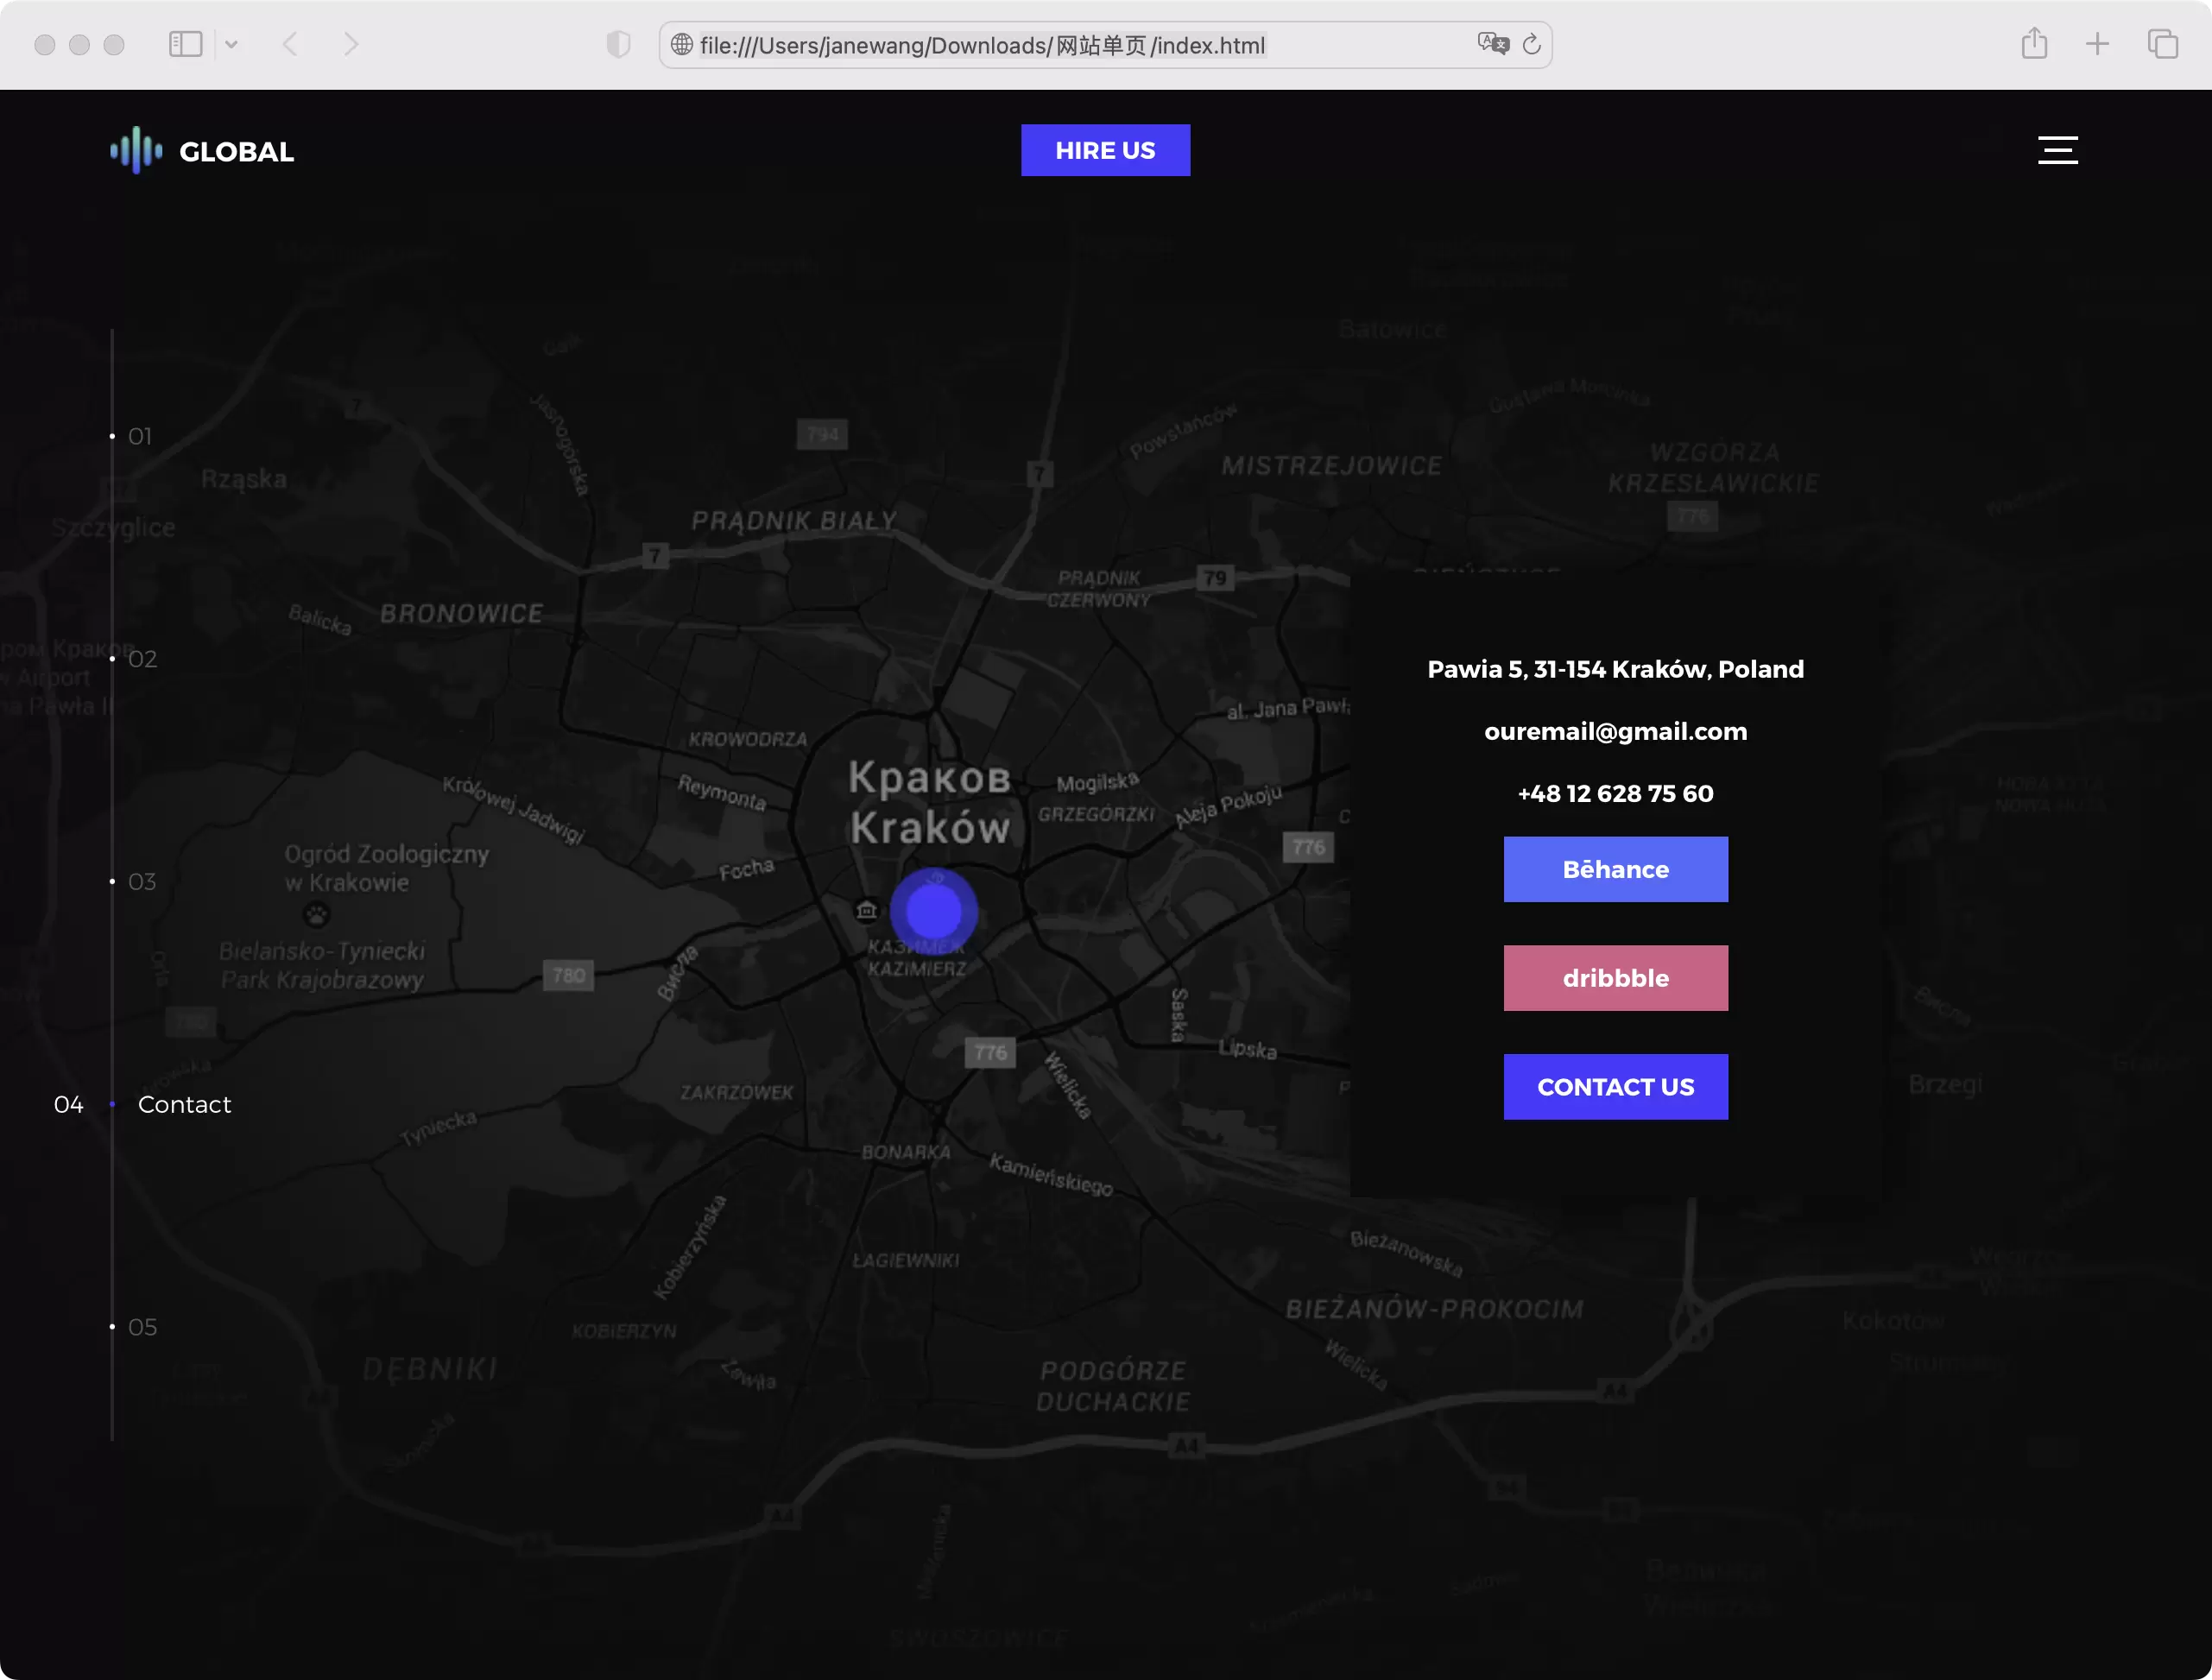Focus the URL address field
Viewport: 2212px width, 1680px height.
1105,45
